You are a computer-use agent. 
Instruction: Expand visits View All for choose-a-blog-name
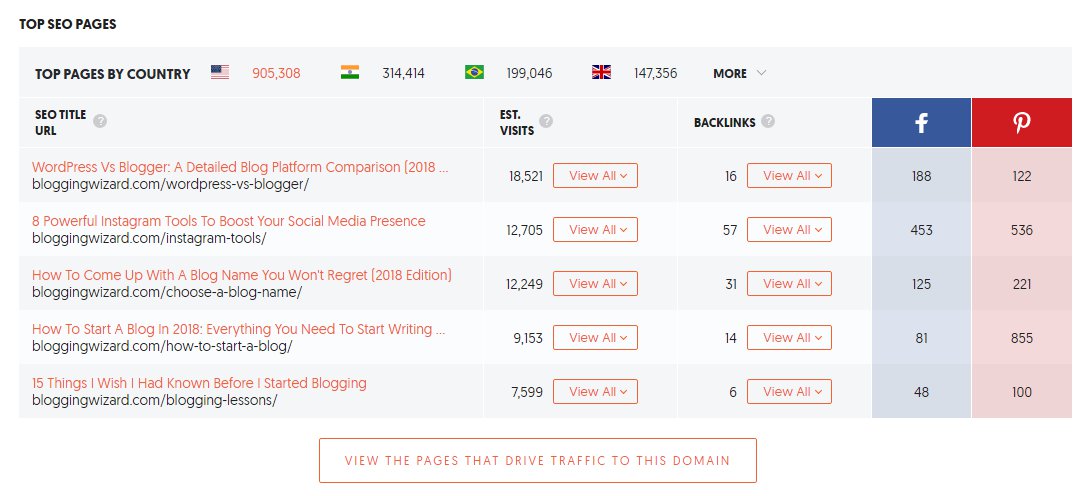tap(596, 284)
